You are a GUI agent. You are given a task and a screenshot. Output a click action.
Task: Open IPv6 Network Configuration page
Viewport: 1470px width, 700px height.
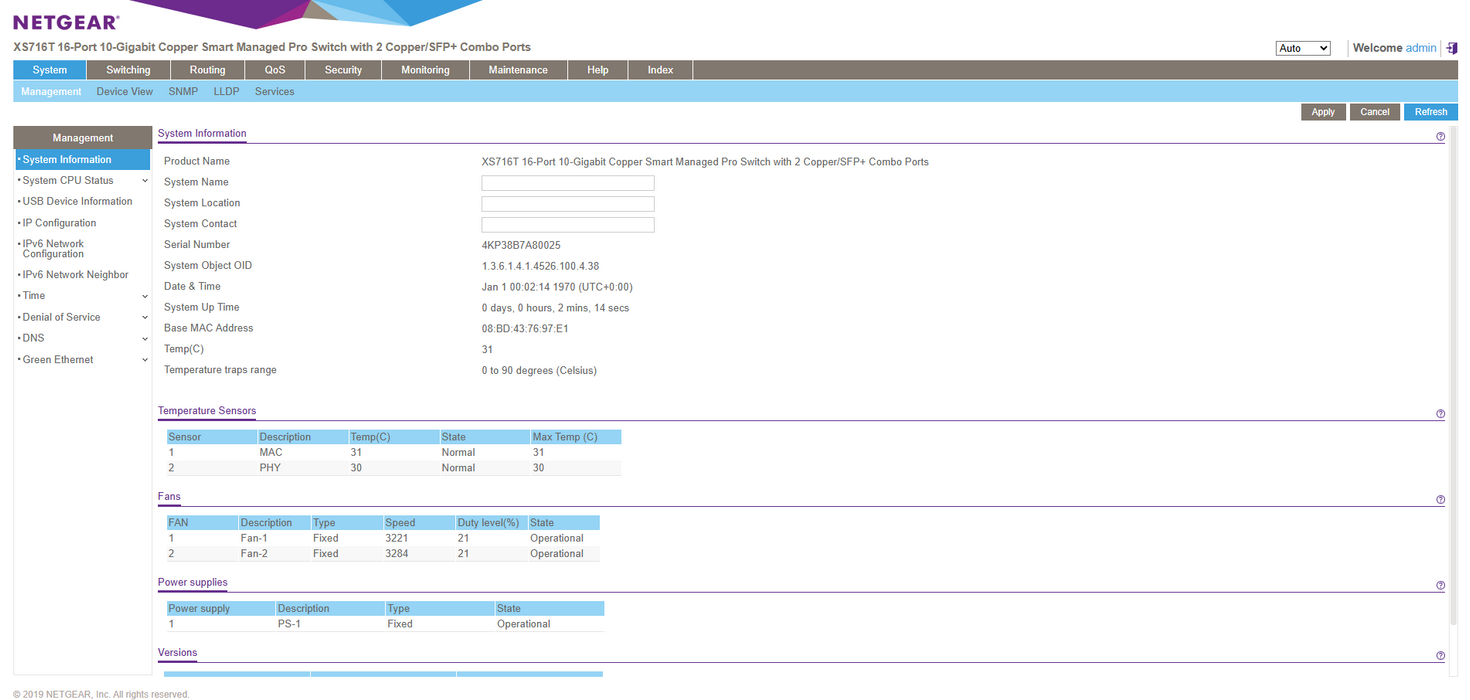point(54,249)
